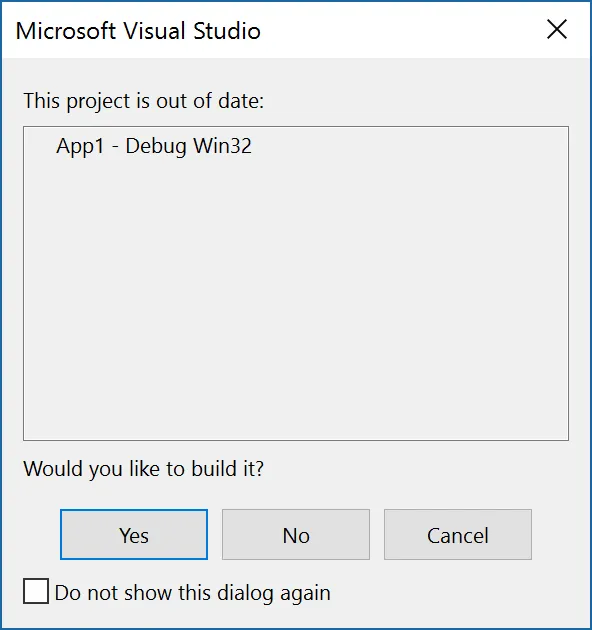Click the word Studio in the title

(227, 31)
